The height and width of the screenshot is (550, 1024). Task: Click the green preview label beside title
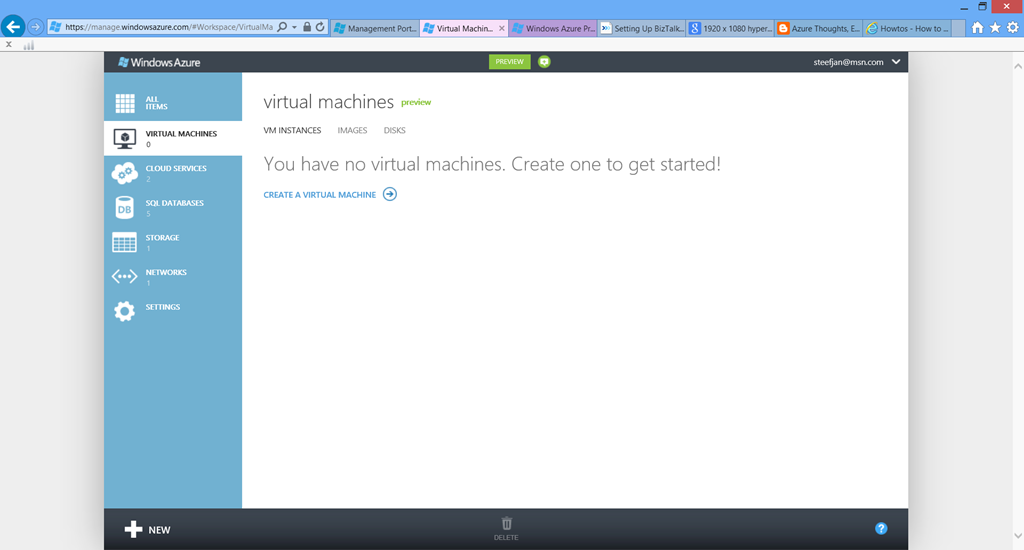pos(416,103)
